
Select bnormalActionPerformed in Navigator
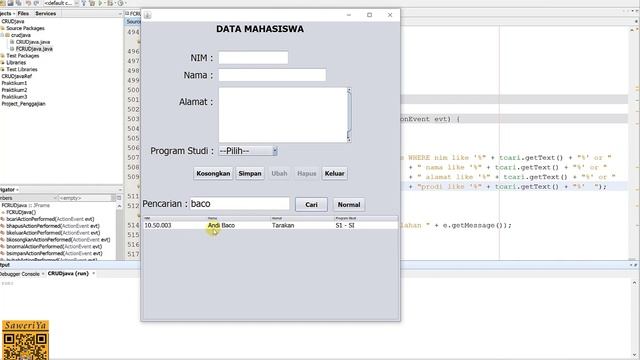pos(54,247)
